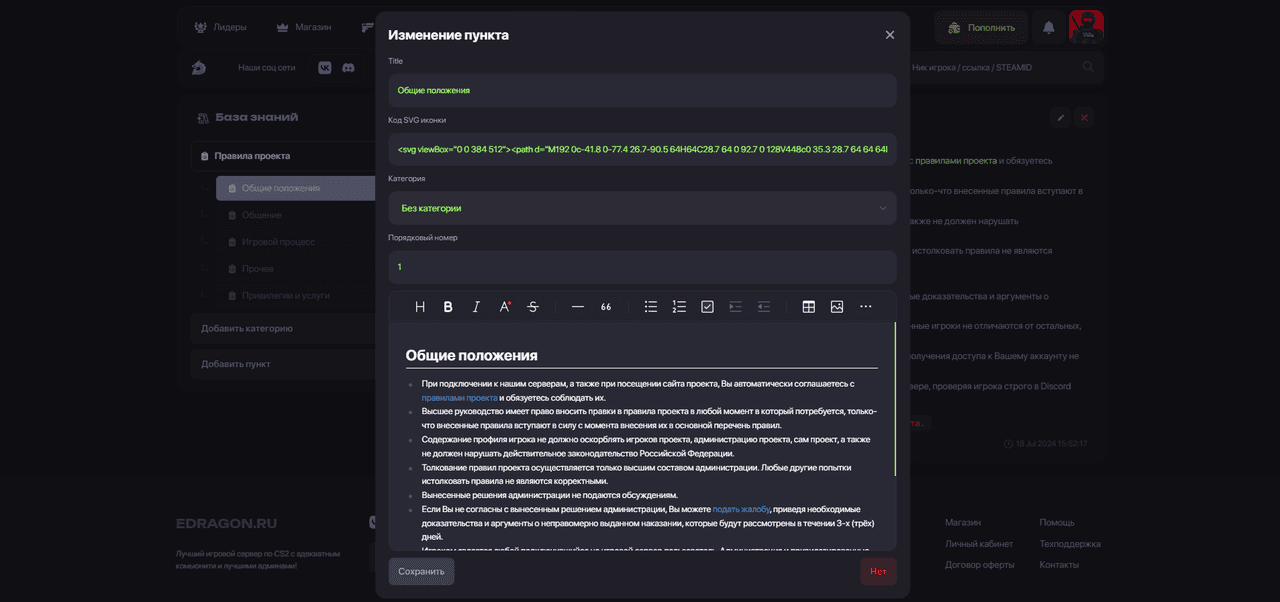This screenshot has width=1280, height=602.
Task: Click the Общие положения heading in editor
Action: [471, 355]
